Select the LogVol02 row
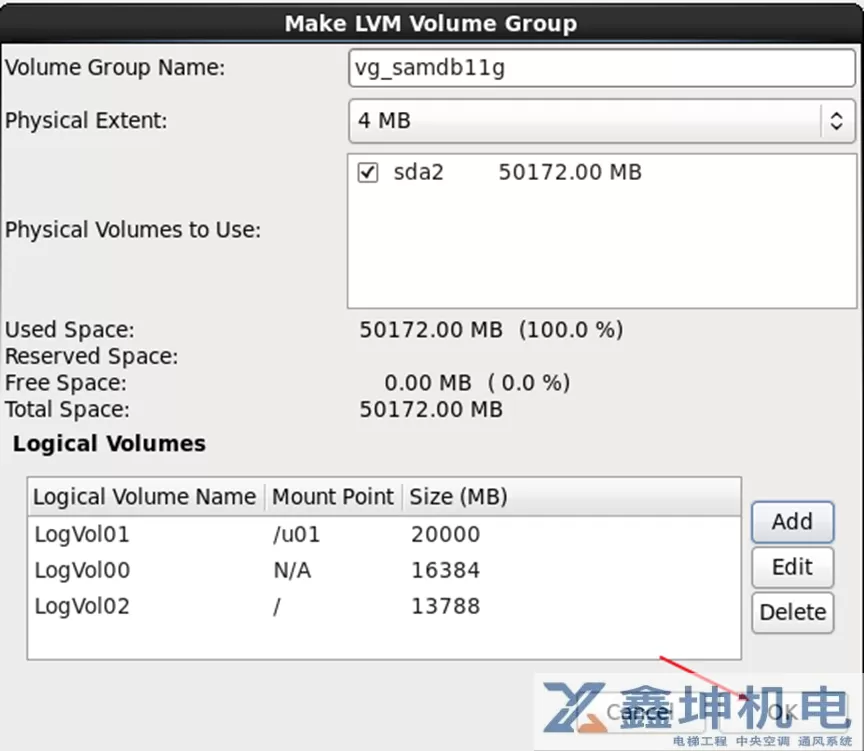Viewport: 864px width, 751px height. coord(384,606)
